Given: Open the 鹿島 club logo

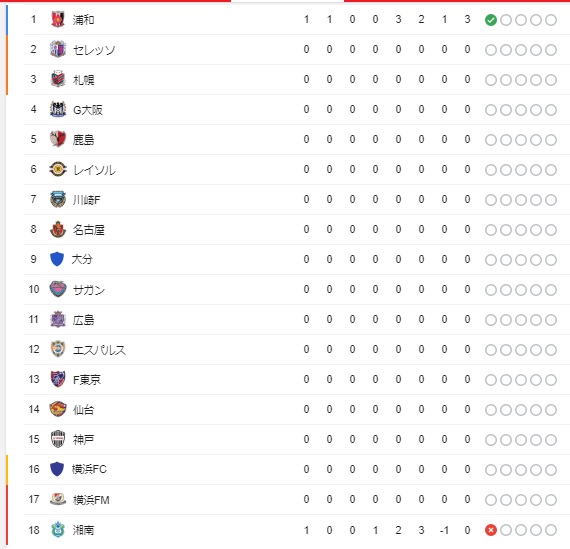Looking at the screenshot, I should click(x=58, y=139).
